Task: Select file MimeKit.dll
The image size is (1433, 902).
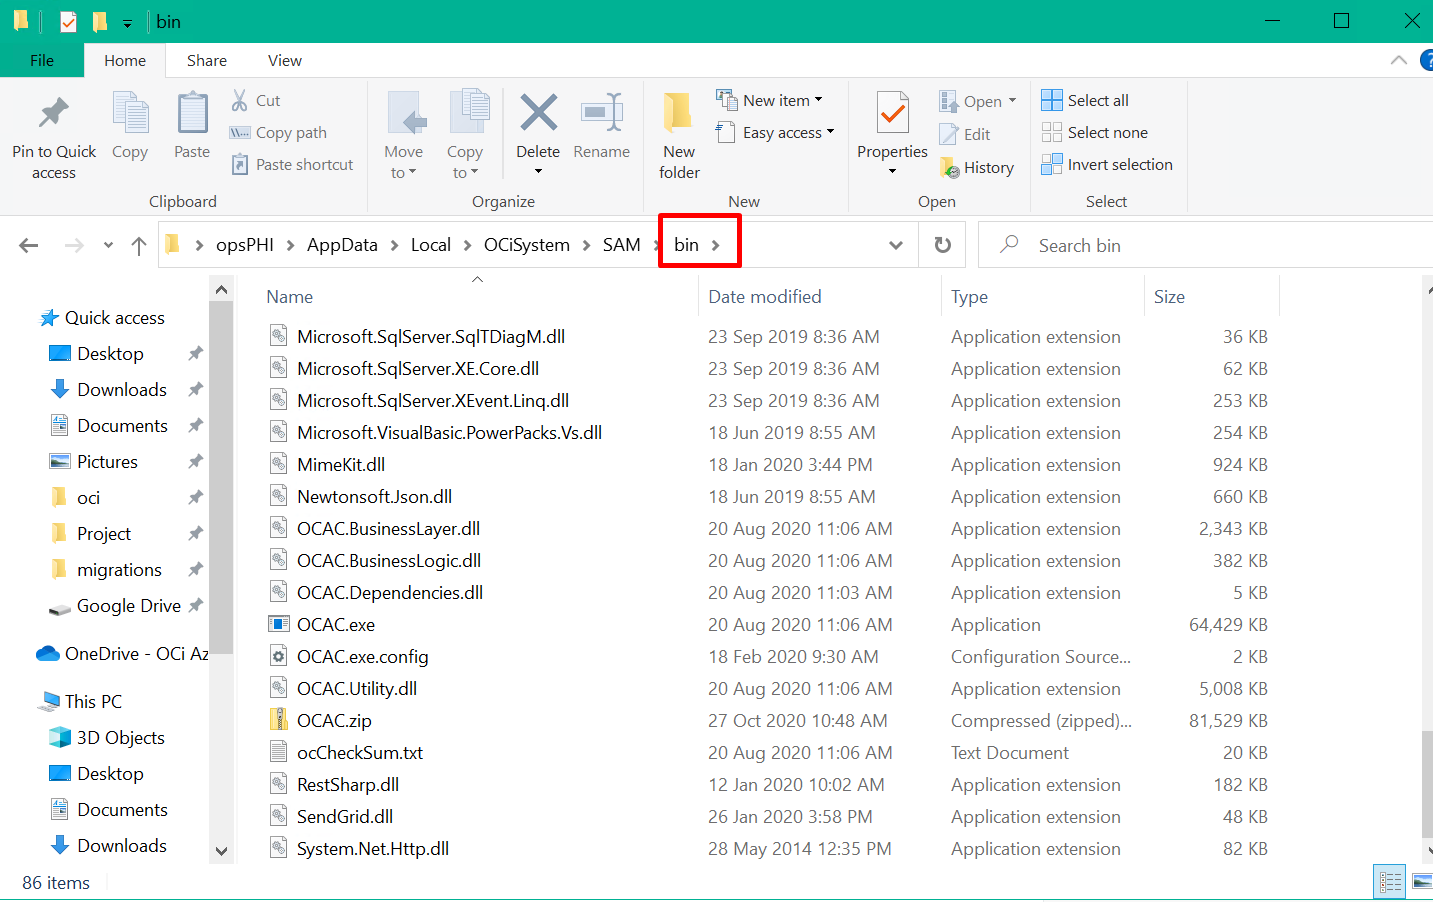Action: (x=341, y=464)
